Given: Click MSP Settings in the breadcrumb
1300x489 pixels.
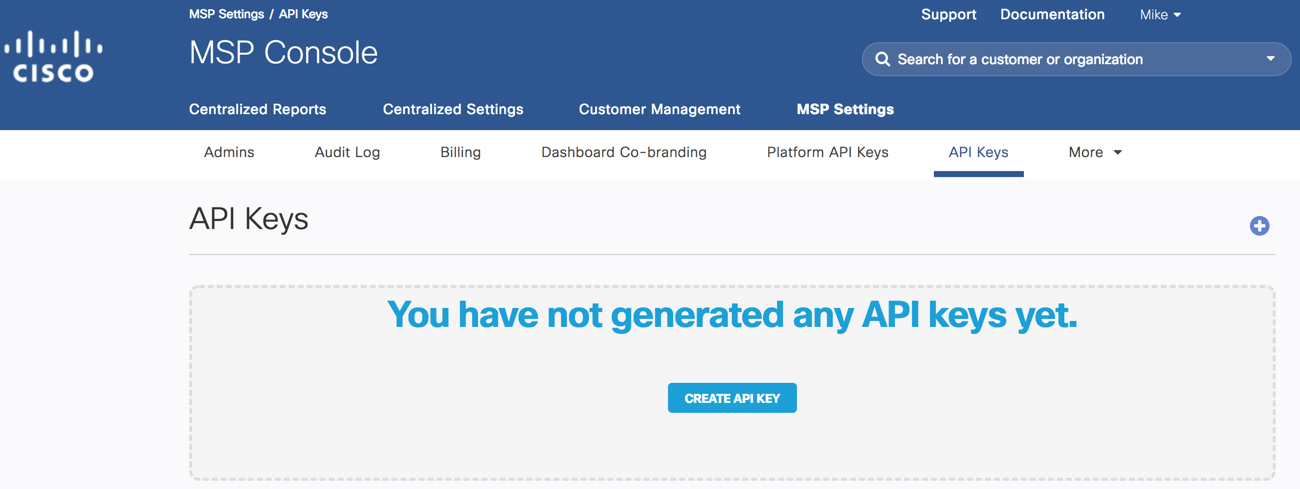Looking at the screenshot, I should [x=226, y=14].
